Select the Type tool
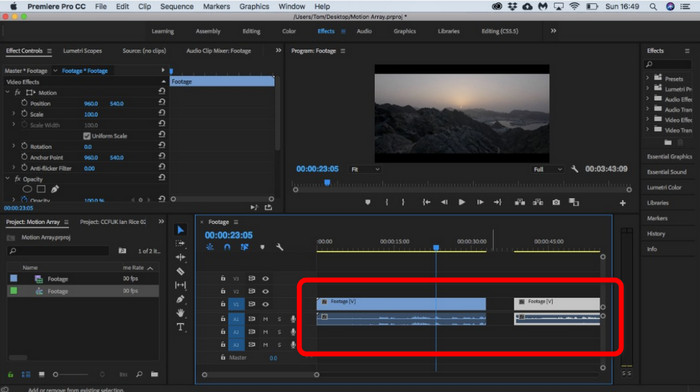This screenshot has width=700, height=392. coord(180,327)
